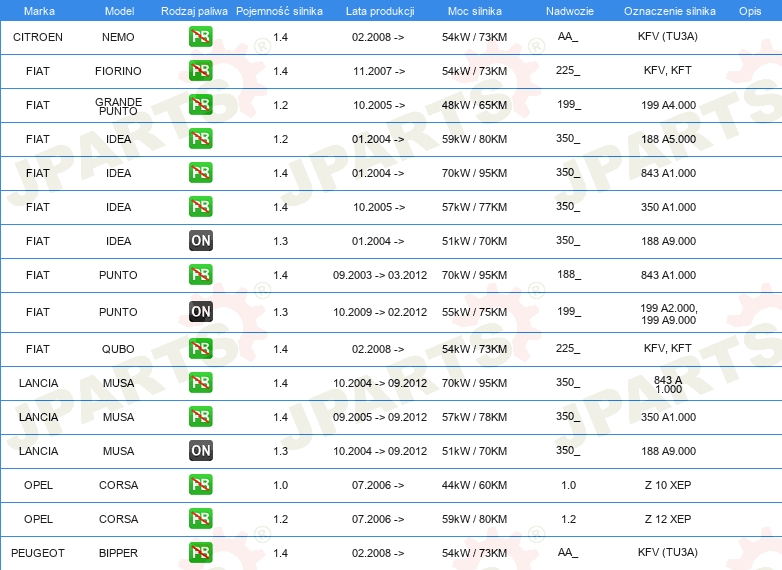
Task: Select the CITROEN brand cell
Action: click(x=38, y=37)
